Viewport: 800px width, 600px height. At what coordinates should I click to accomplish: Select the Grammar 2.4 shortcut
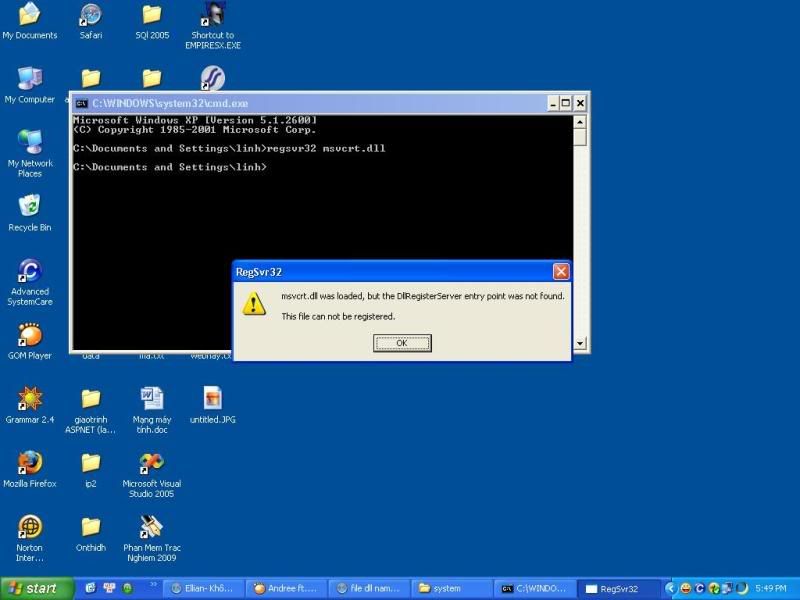click(x=30, y=406)
